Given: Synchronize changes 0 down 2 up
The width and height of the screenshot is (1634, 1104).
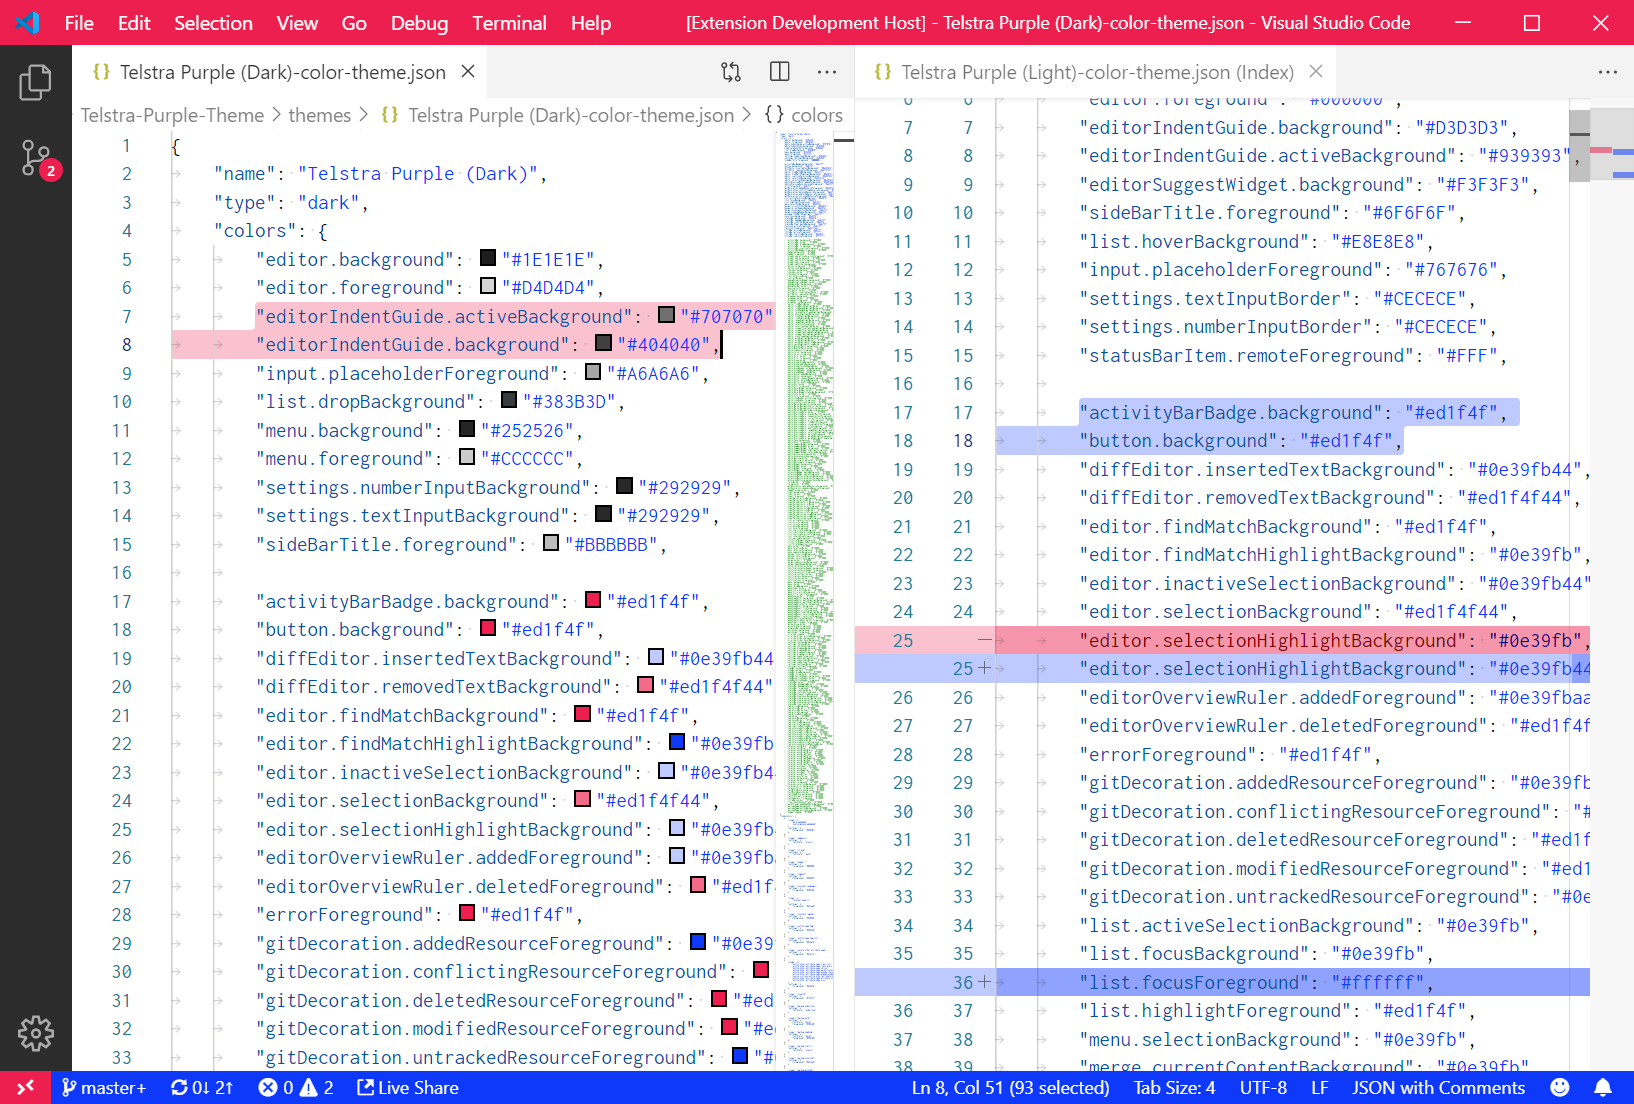Looking at the screenshot, I should click(x=202, y=1088).
